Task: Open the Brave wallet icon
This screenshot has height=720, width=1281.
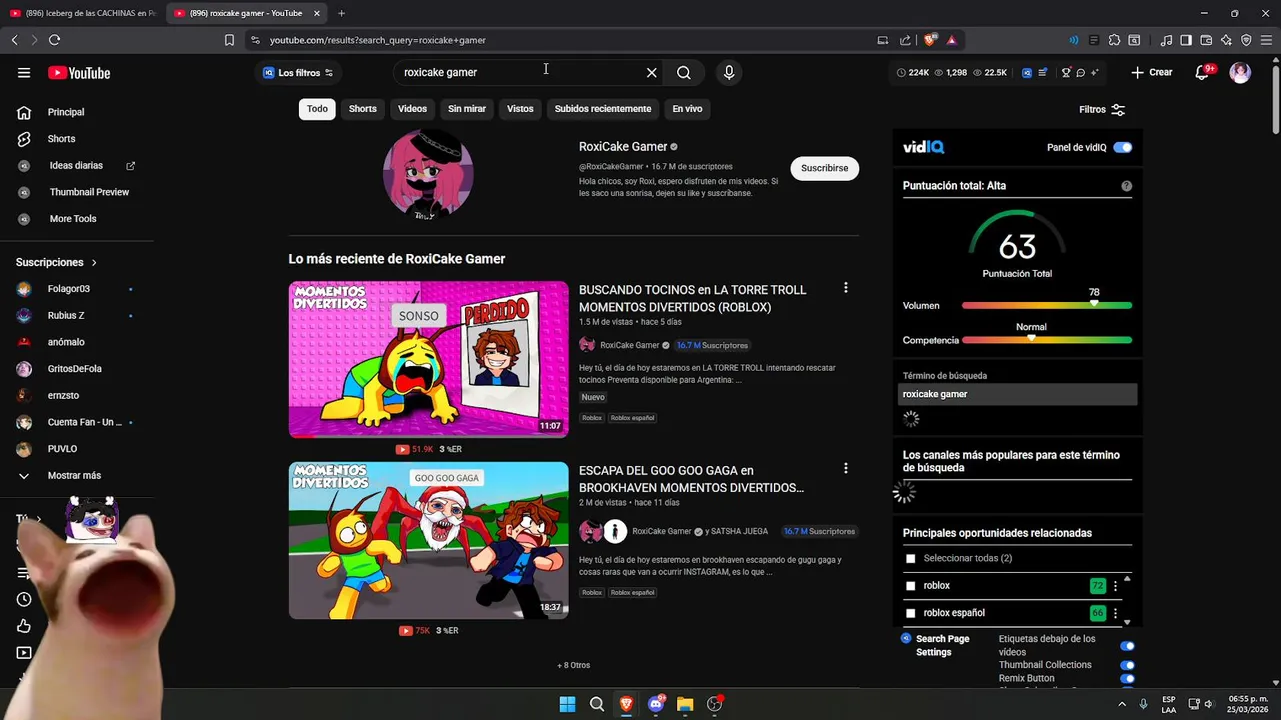Action: (x=1206, y=40)
